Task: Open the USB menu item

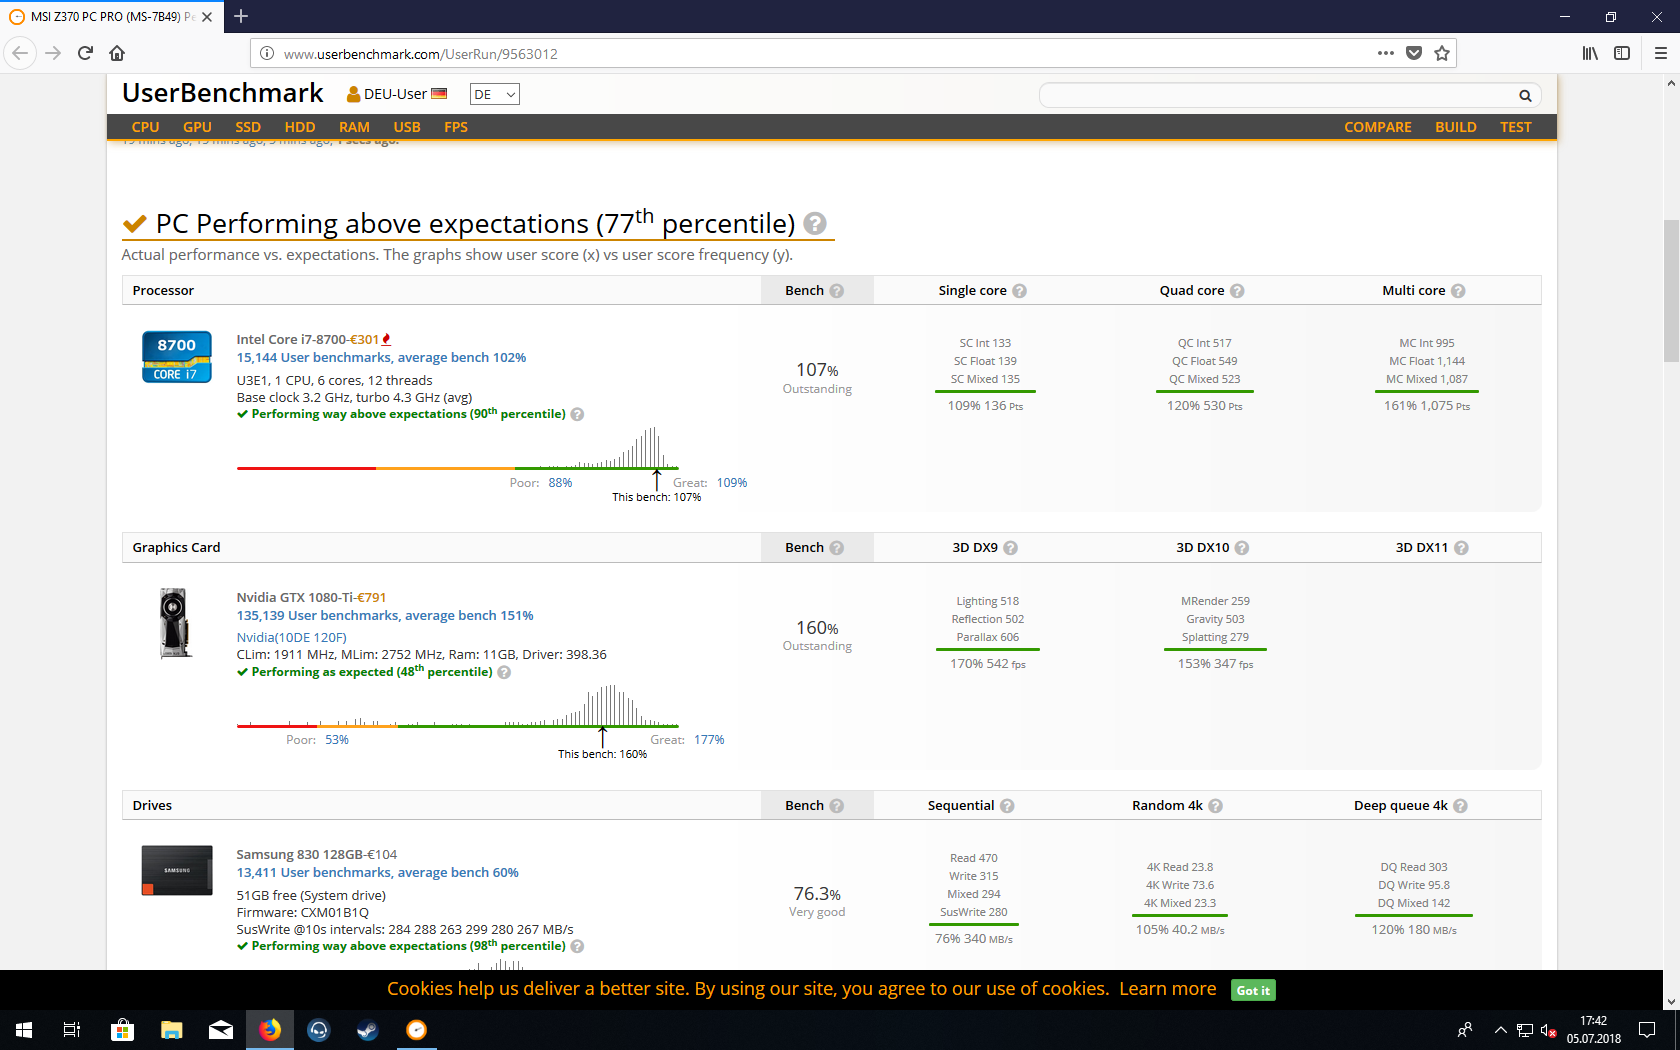Action: point(407,127)
